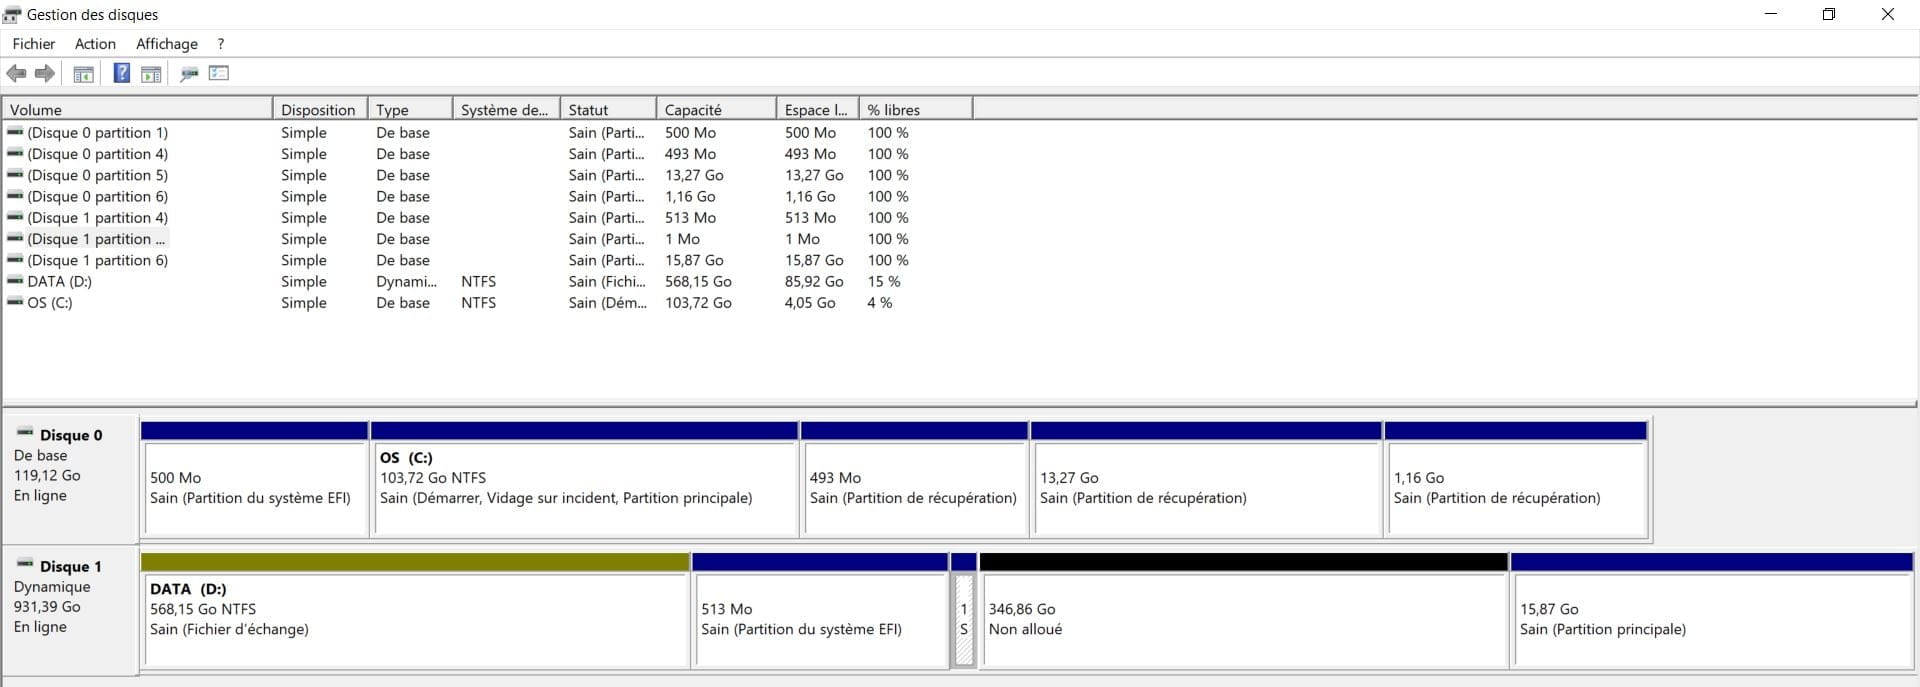
Task: Click the Gestion des disques title bar icon
Action: (12, 14)
